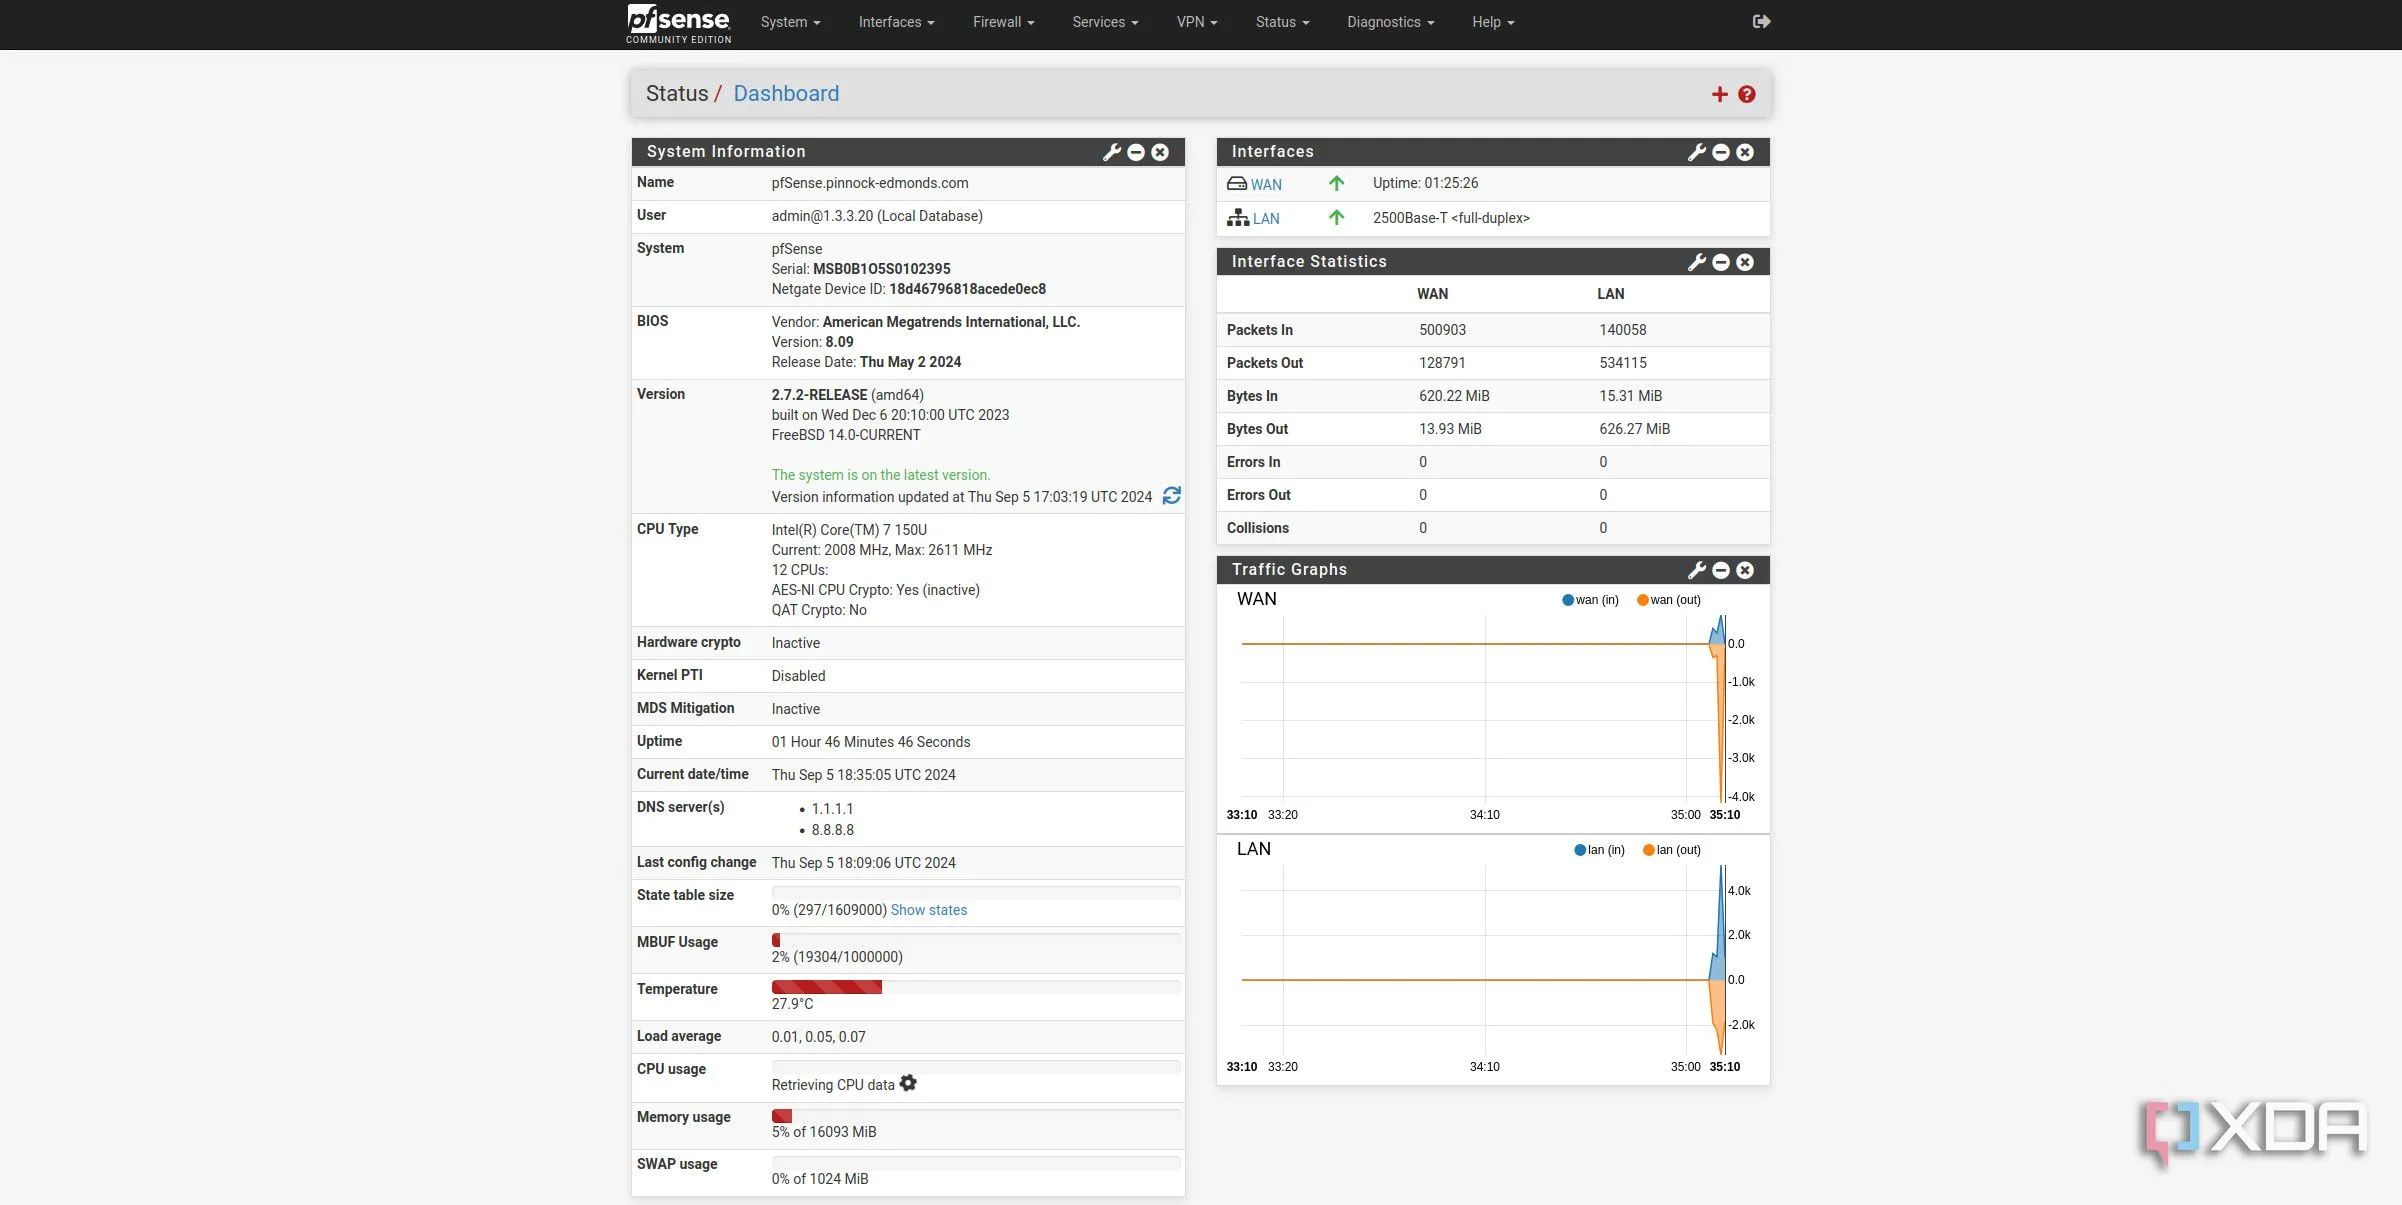Image resolution: width=2402 pixels, height=1205 pixels.
Task: Click the LAN green up arrow
Action: (1336, 218)
